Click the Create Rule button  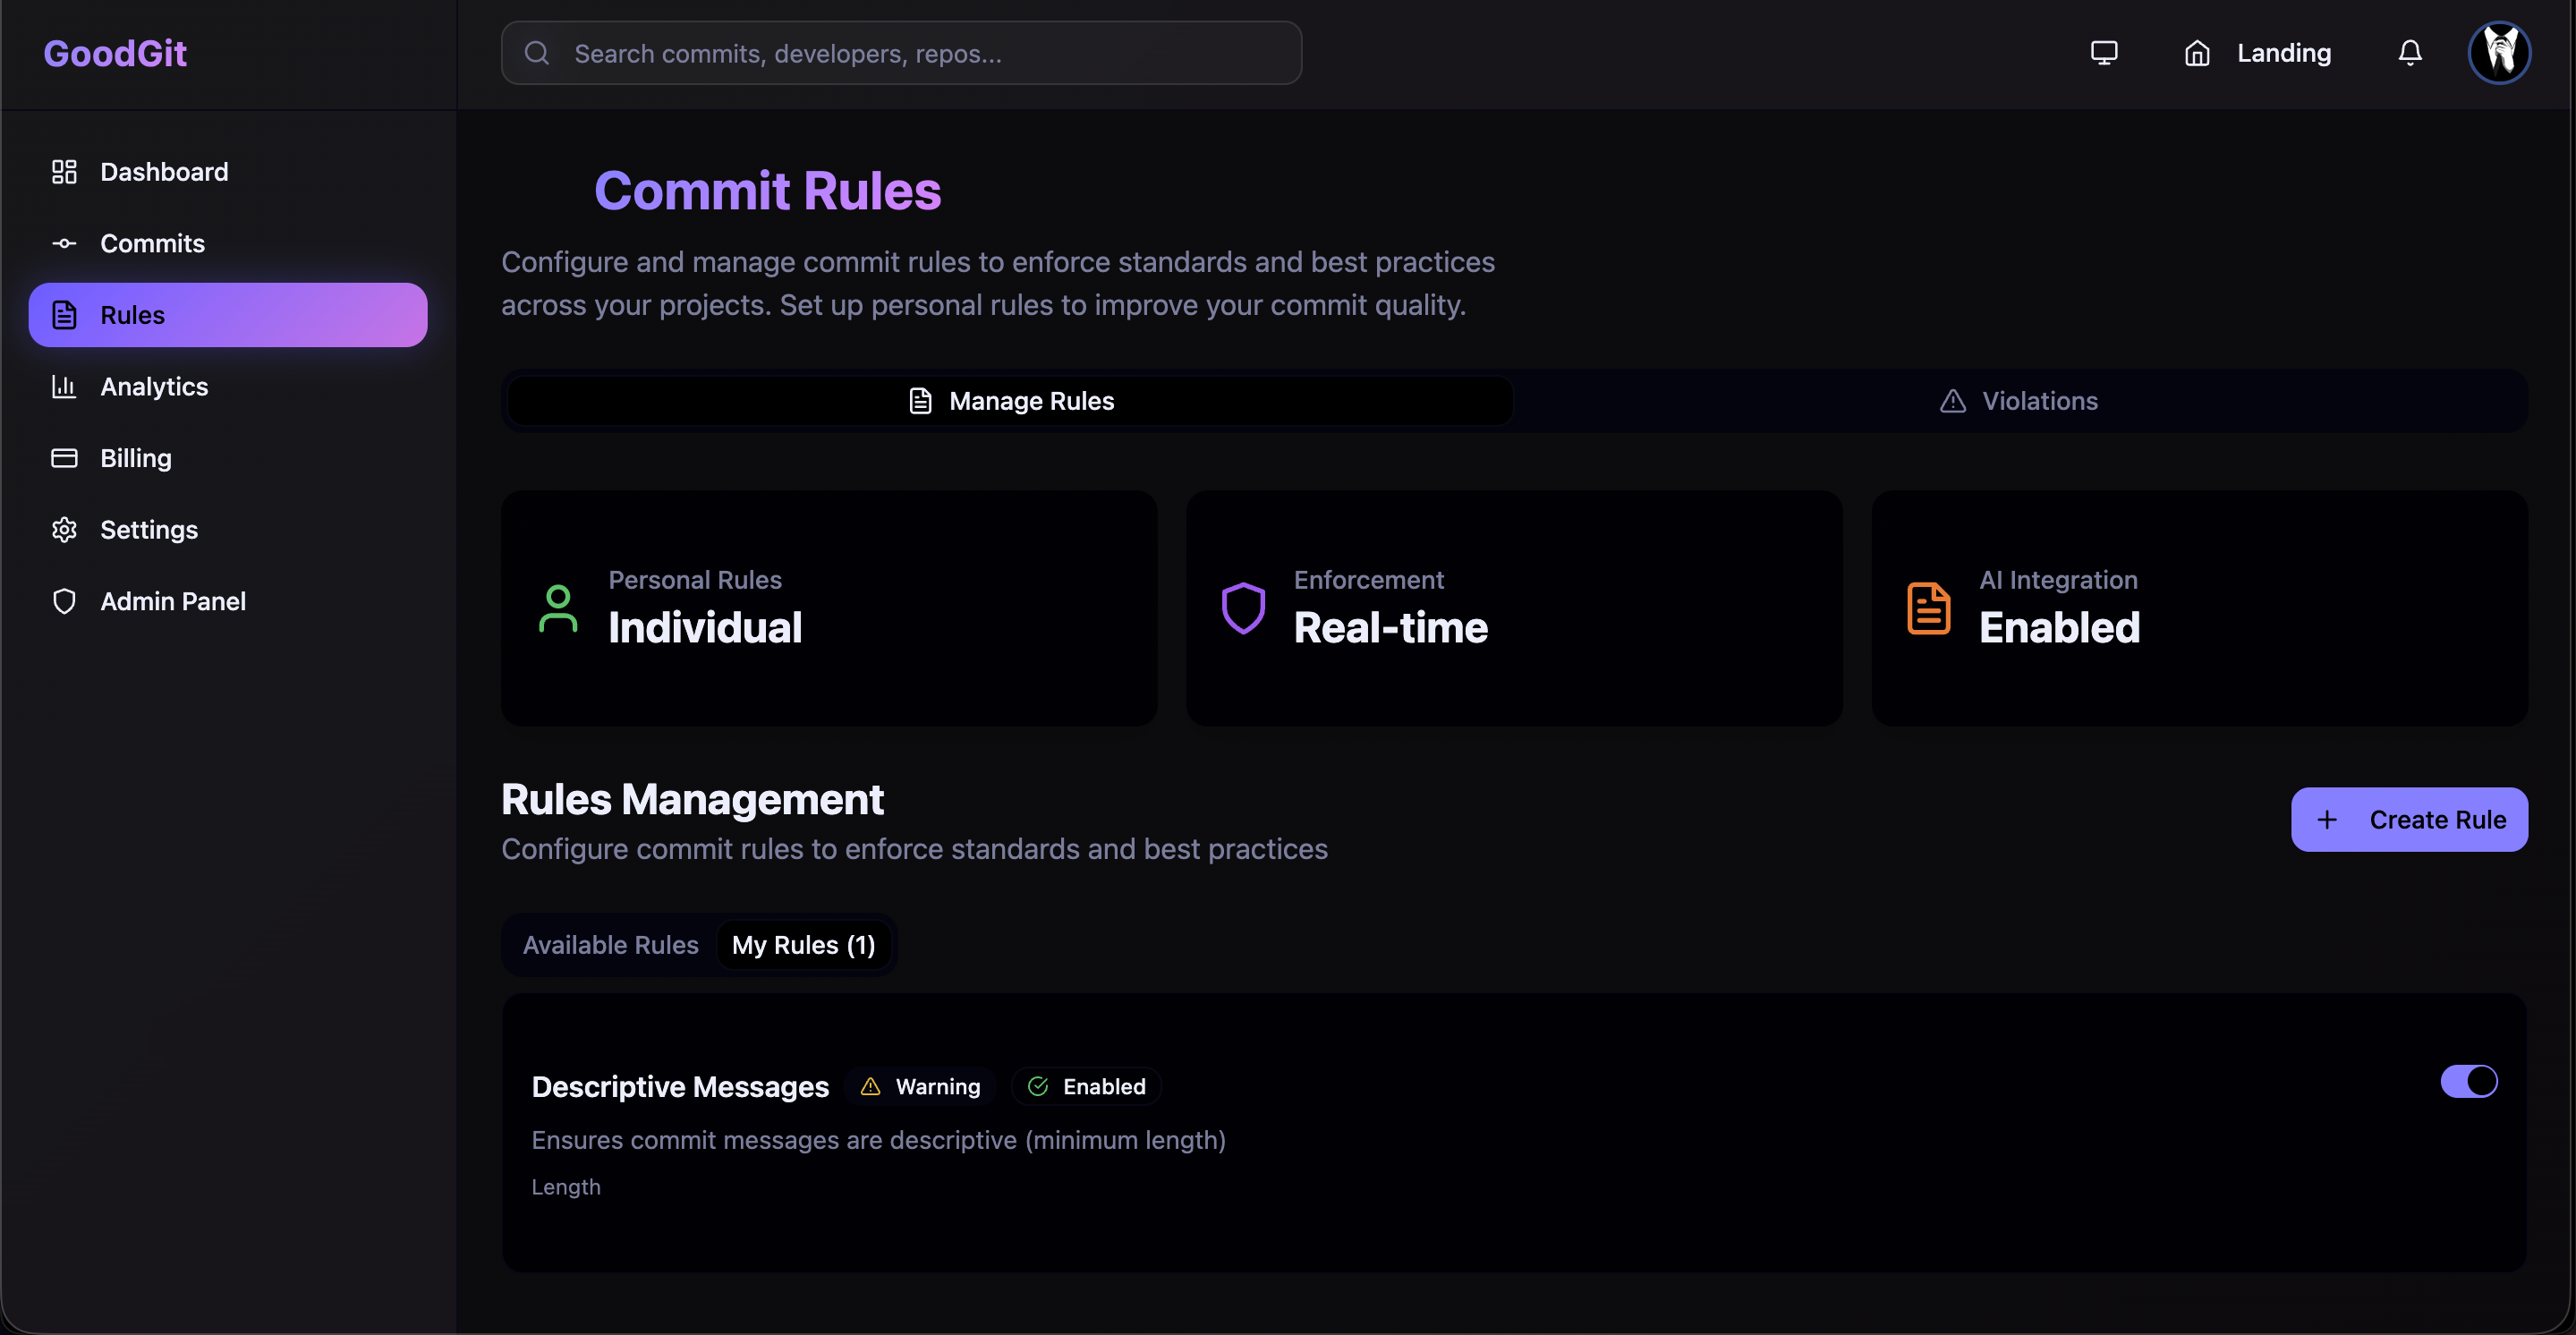2408,820
